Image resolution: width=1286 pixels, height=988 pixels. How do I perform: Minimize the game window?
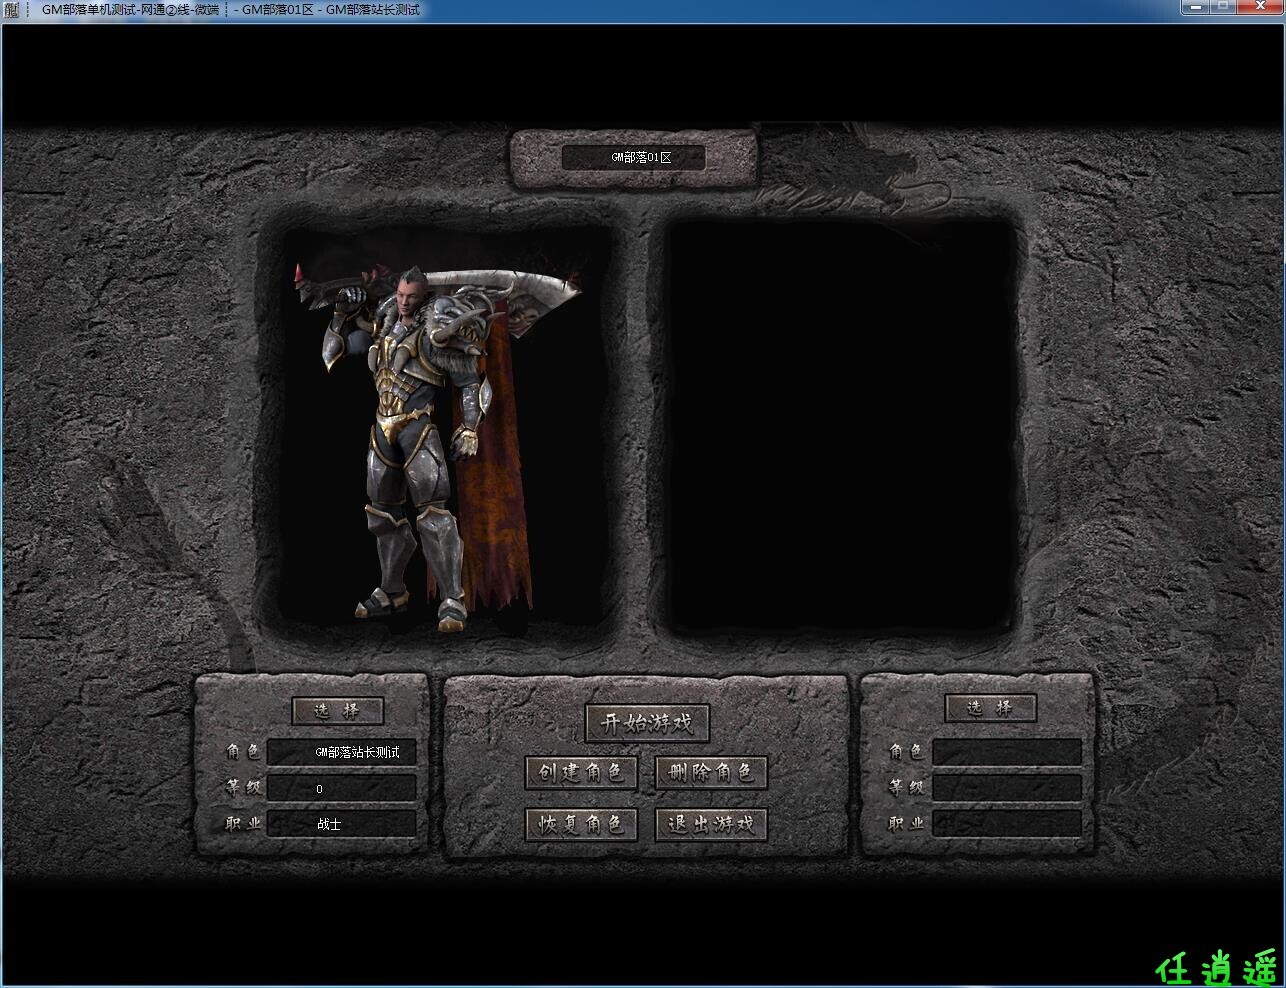pos(1197,7)
